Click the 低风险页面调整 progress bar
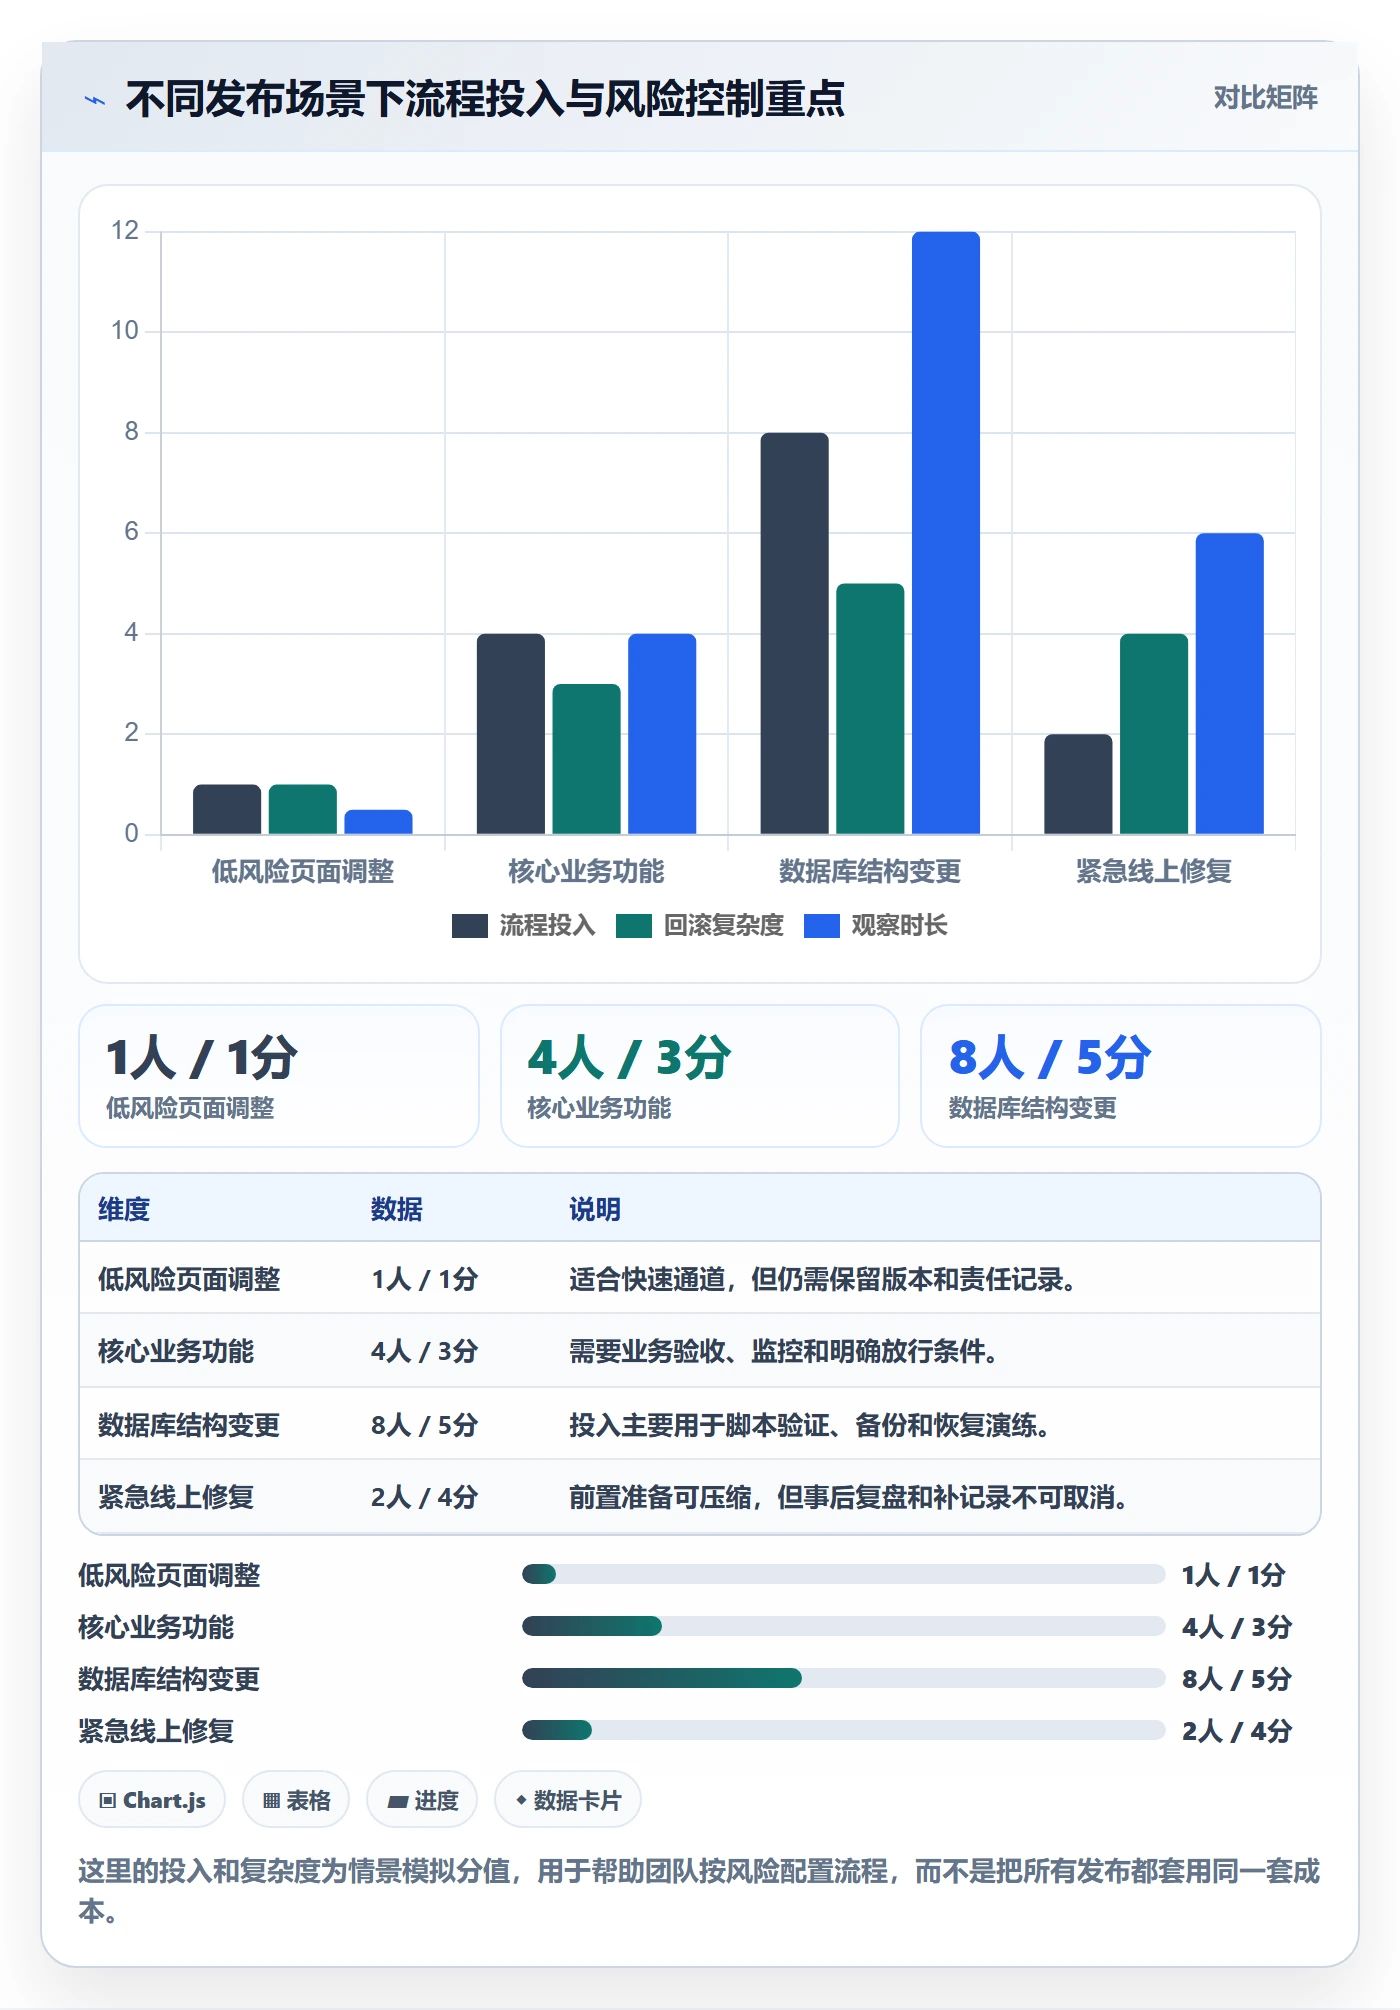The width and height of the screenshot is (1400, 2010). pyautogui.click(x=843, y=1574)
